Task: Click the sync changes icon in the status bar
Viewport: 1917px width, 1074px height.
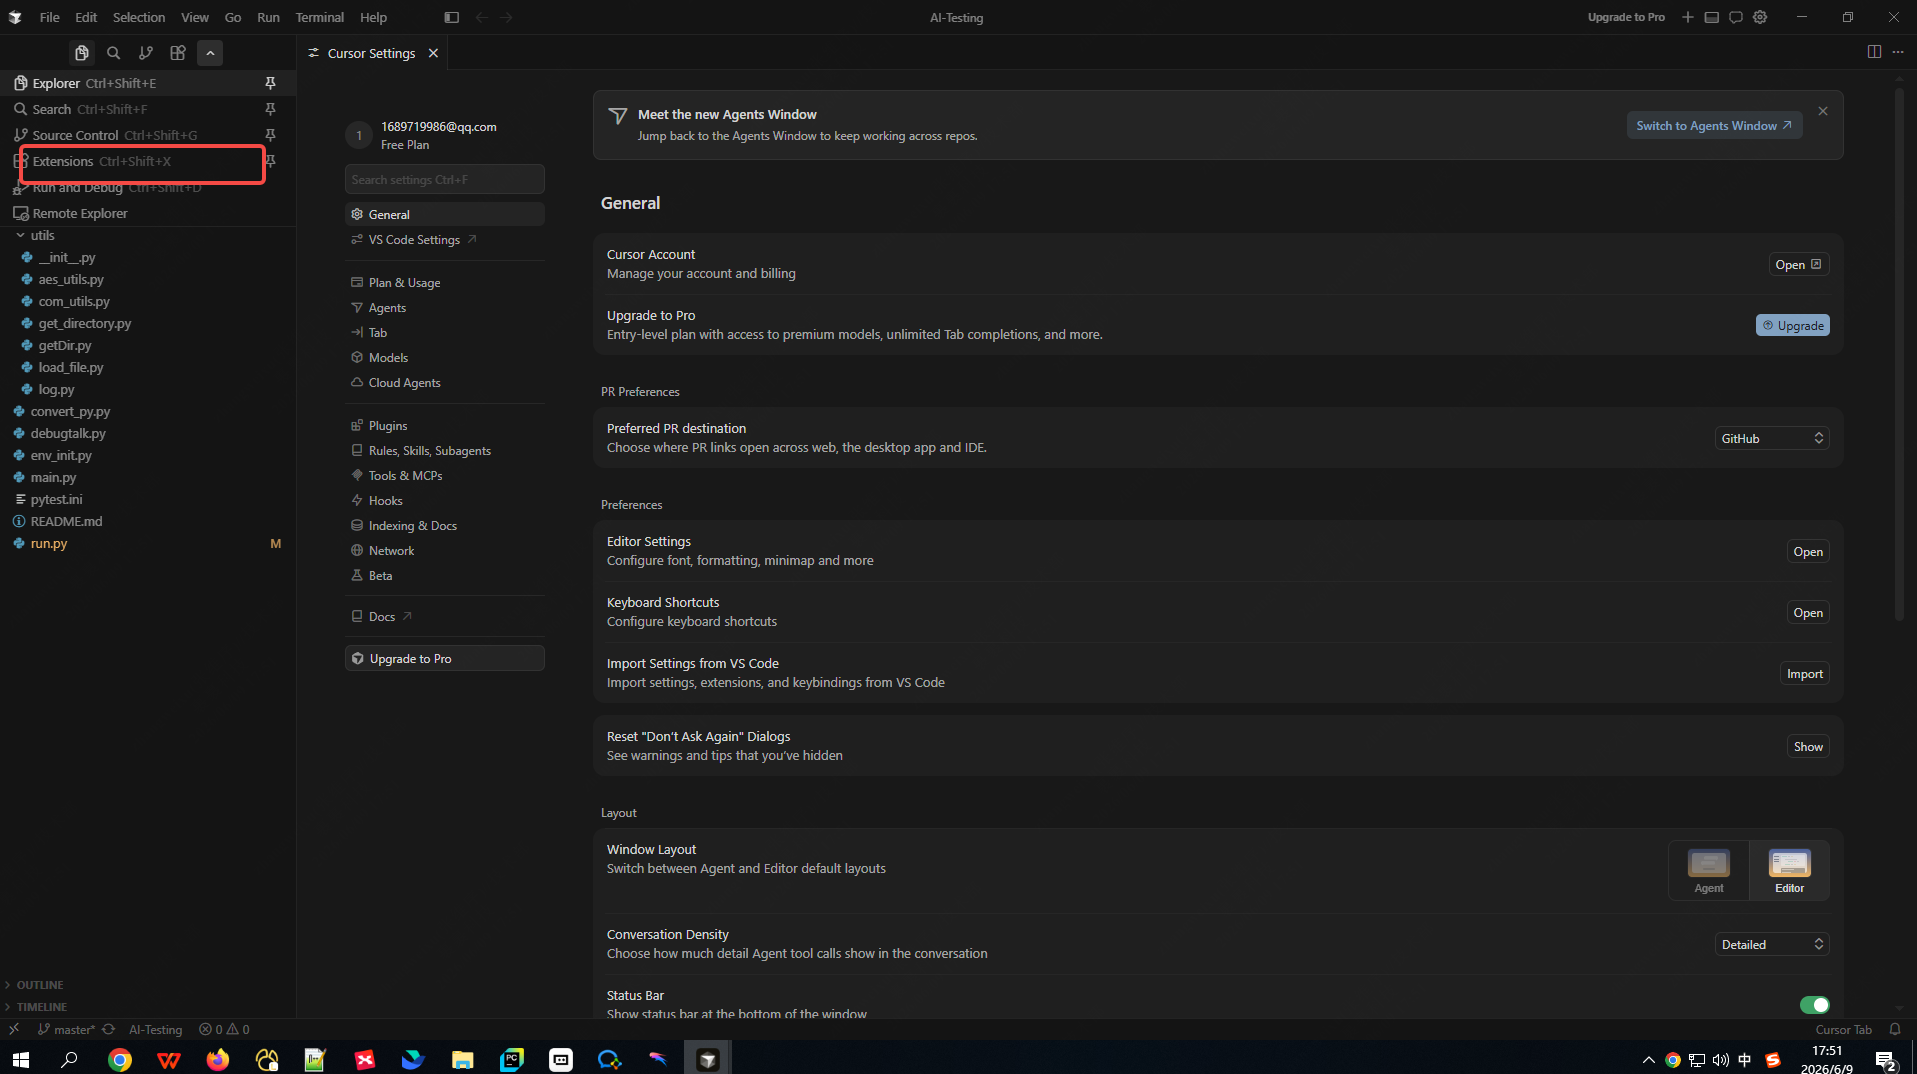Action: (108, 1029)
